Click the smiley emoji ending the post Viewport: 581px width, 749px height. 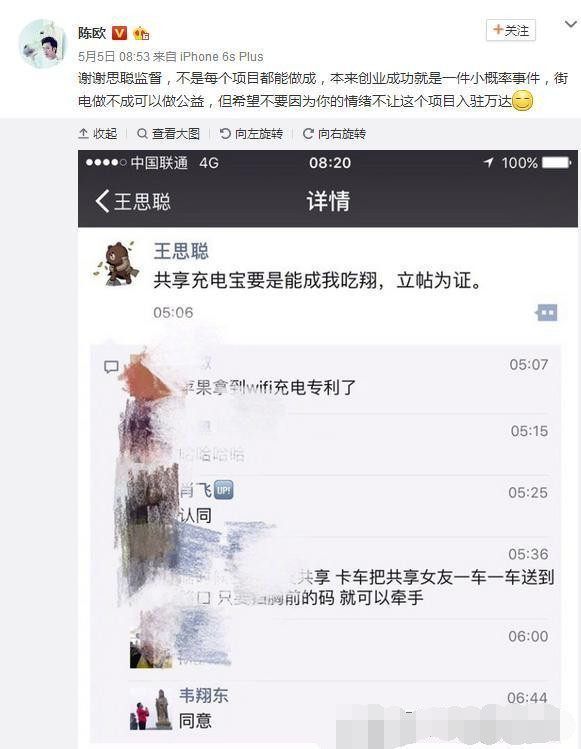click(x=523, y=101)
